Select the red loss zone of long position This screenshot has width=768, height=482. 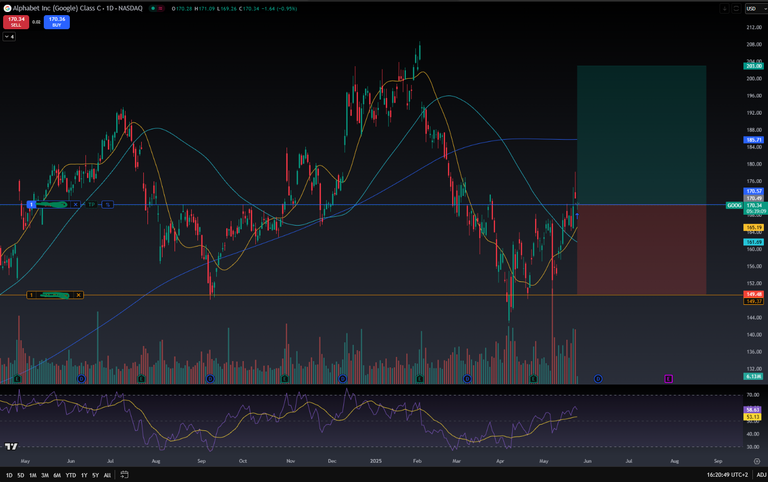[x=642, y=249]
